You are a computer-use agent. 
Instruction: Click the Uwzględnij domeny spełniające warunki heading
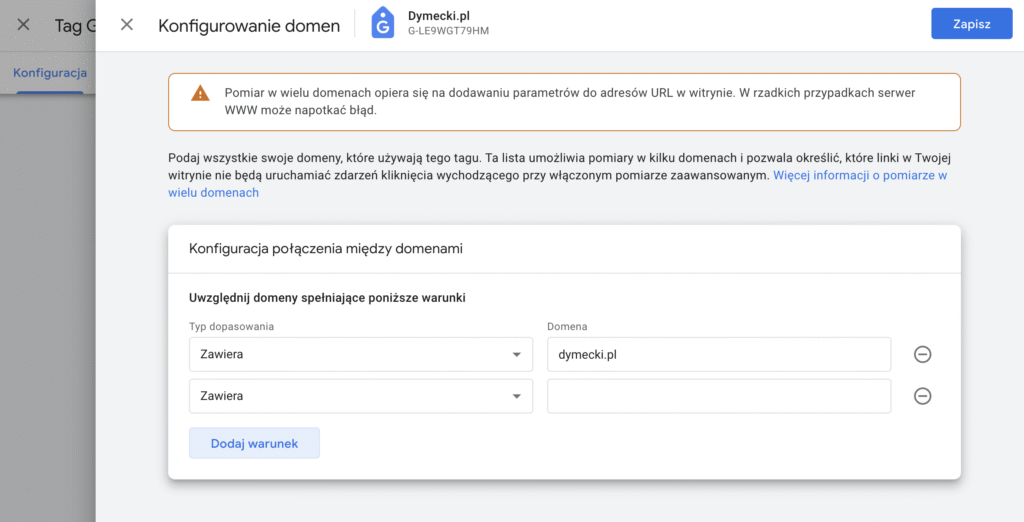tap(327, 297)
